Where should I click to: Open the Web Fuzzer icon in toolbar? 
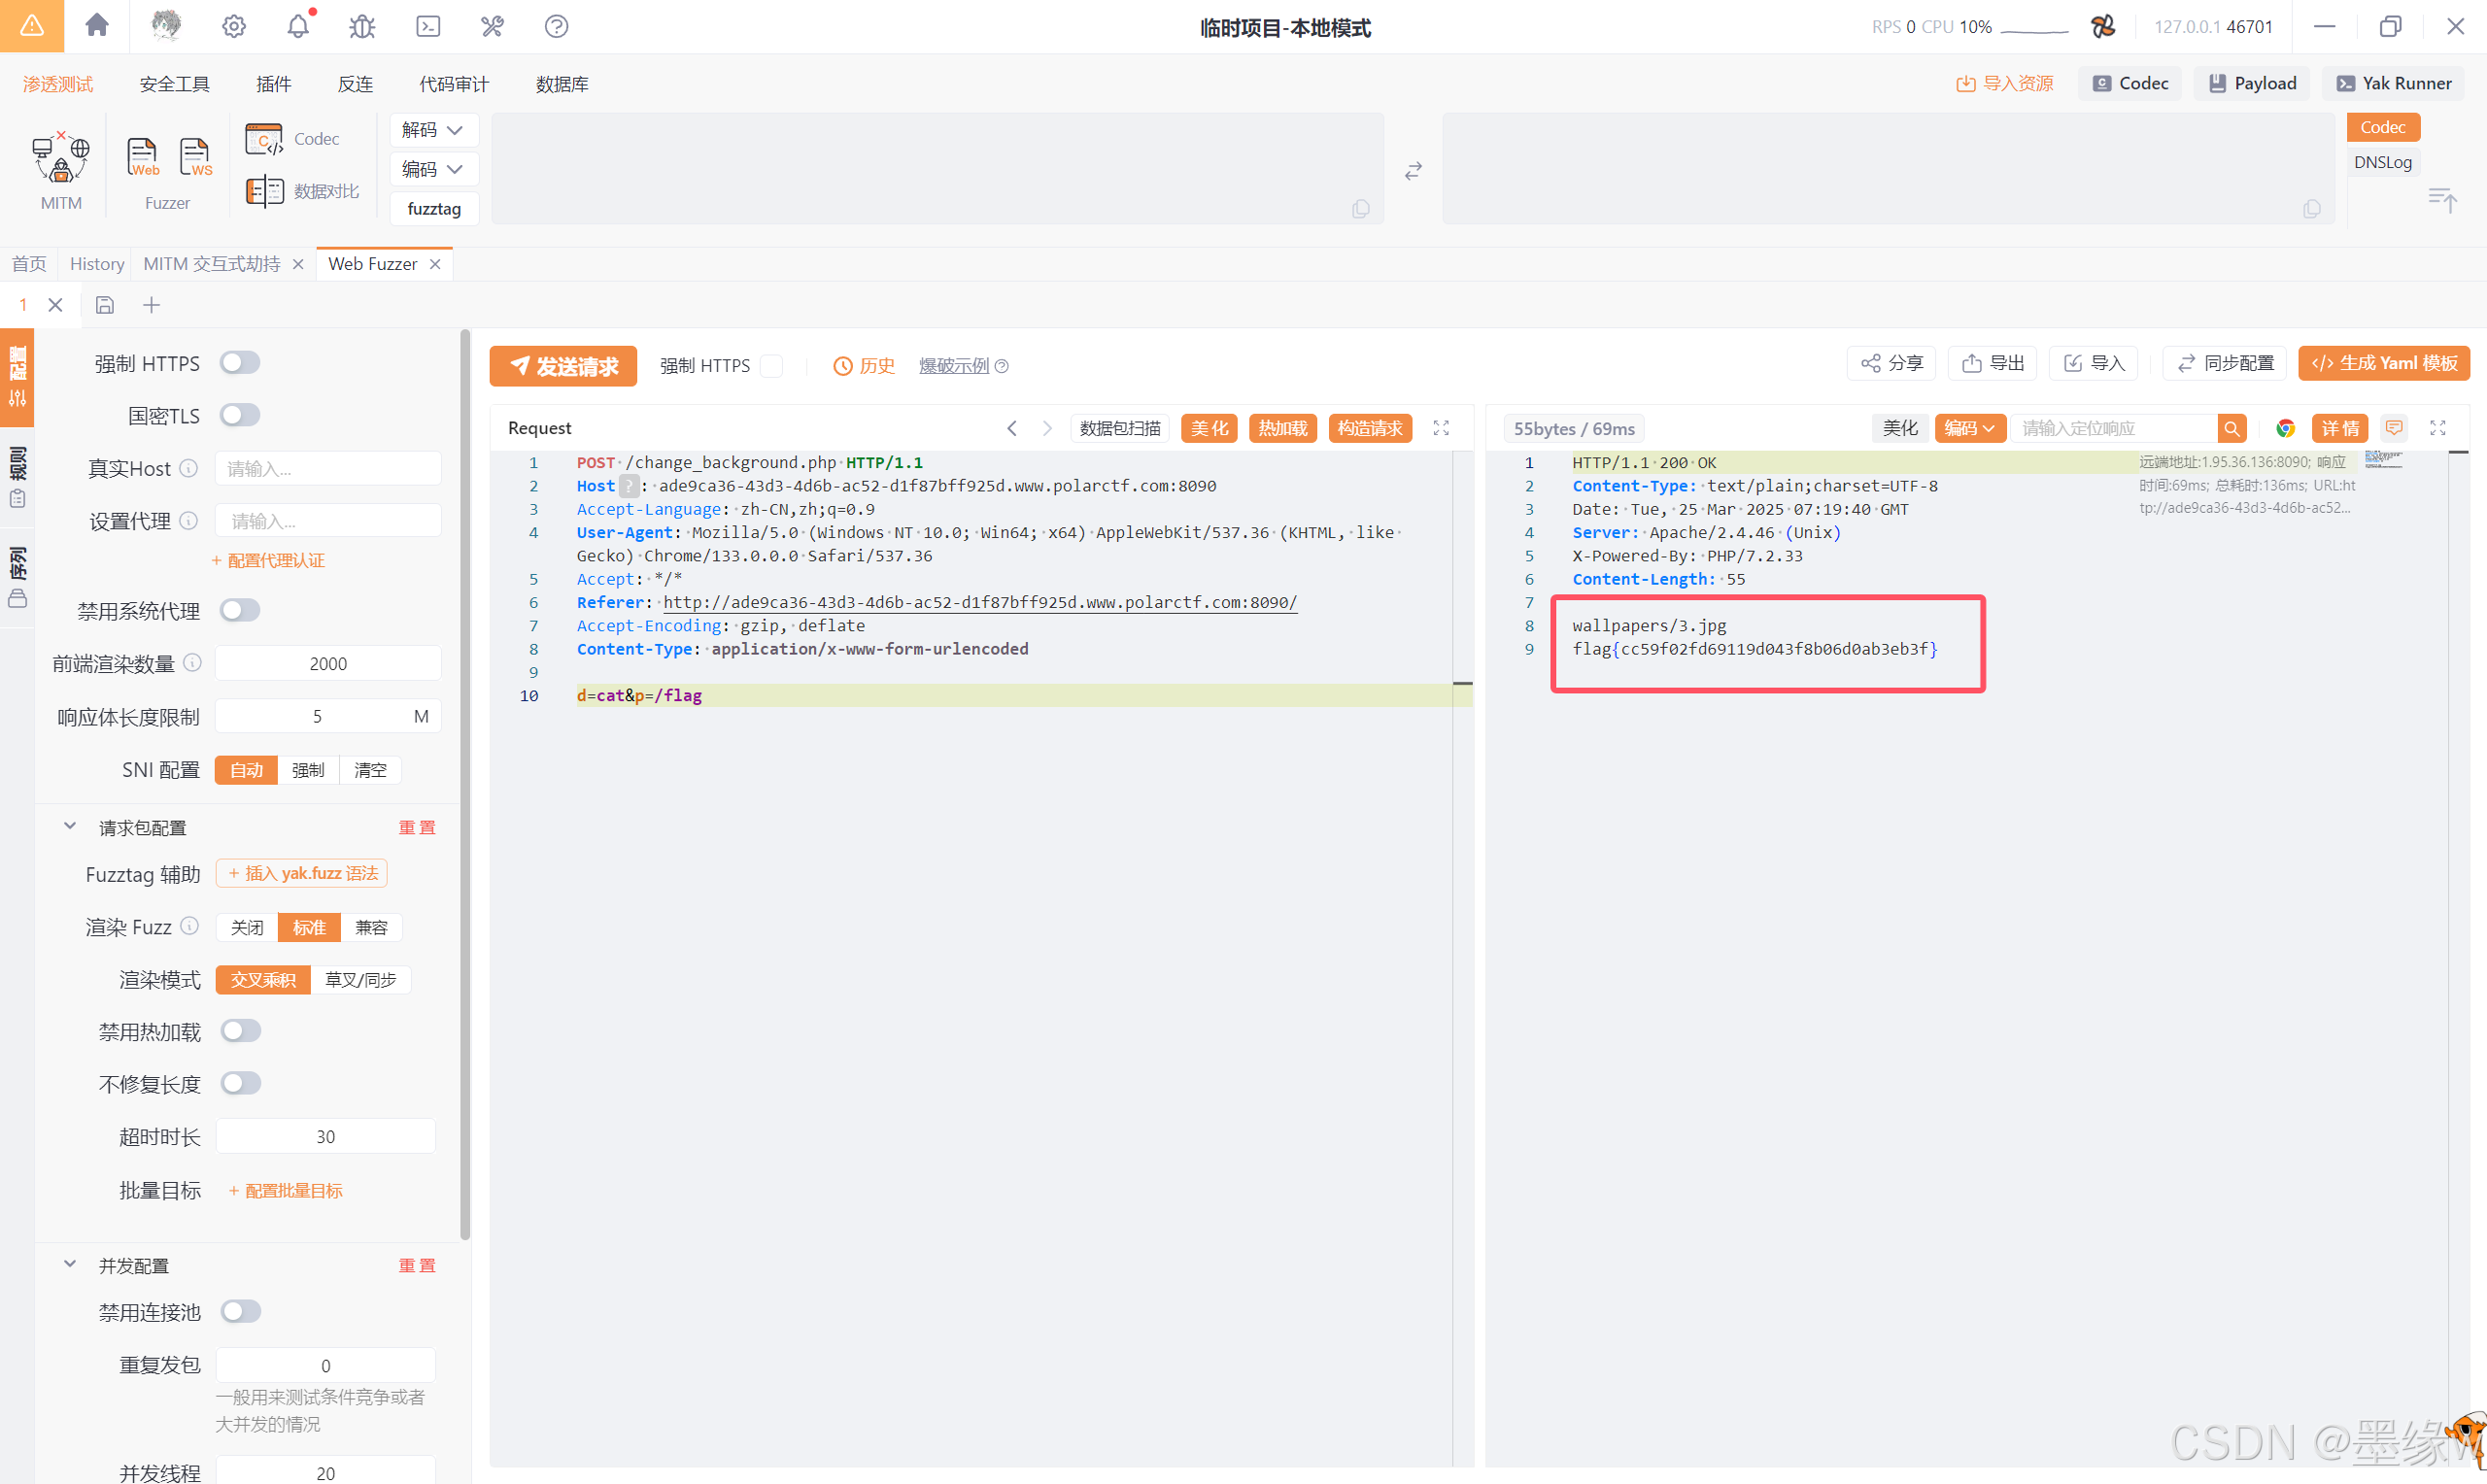(142, 157)
